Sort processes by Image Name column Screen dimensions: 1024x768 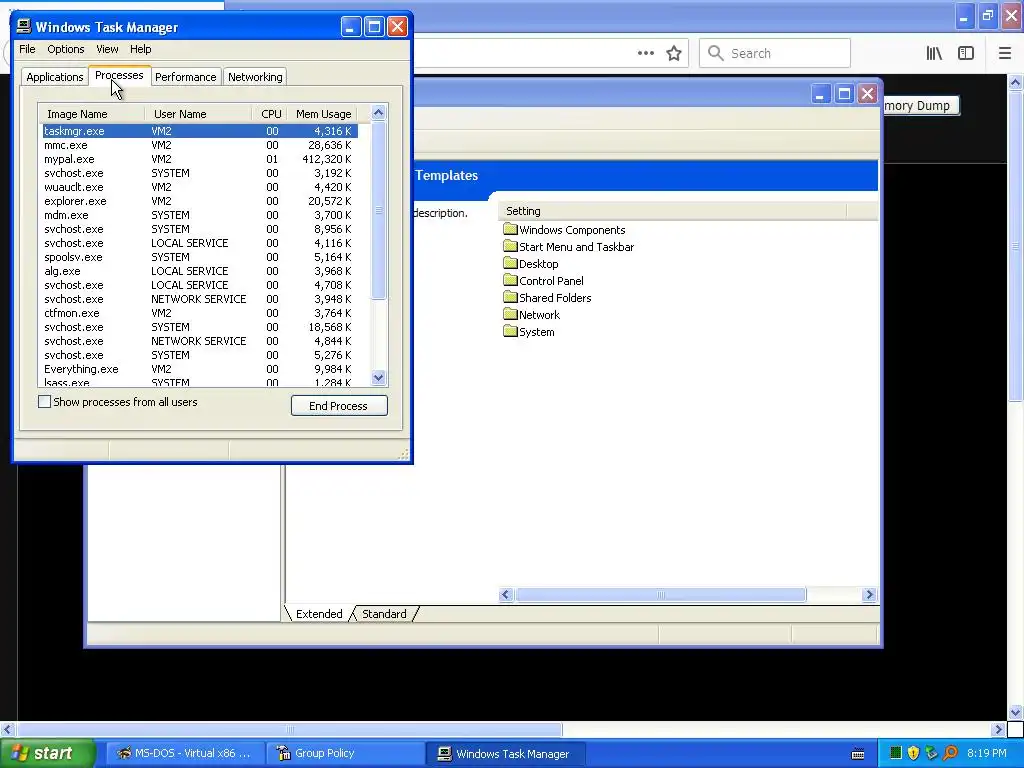click(x=91, y=114)
